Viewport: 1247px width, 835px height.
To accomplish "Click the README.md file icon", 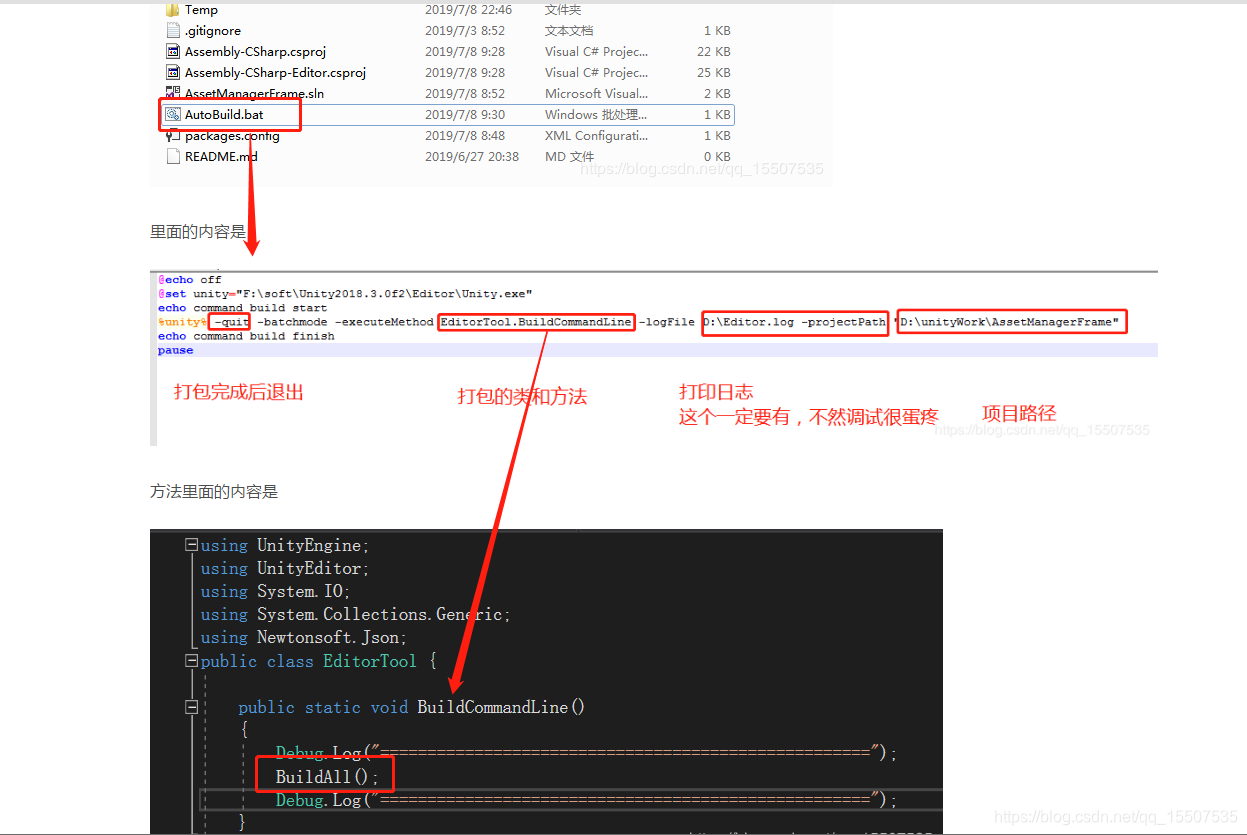I will pyautogui.click(x=172, y=157).
